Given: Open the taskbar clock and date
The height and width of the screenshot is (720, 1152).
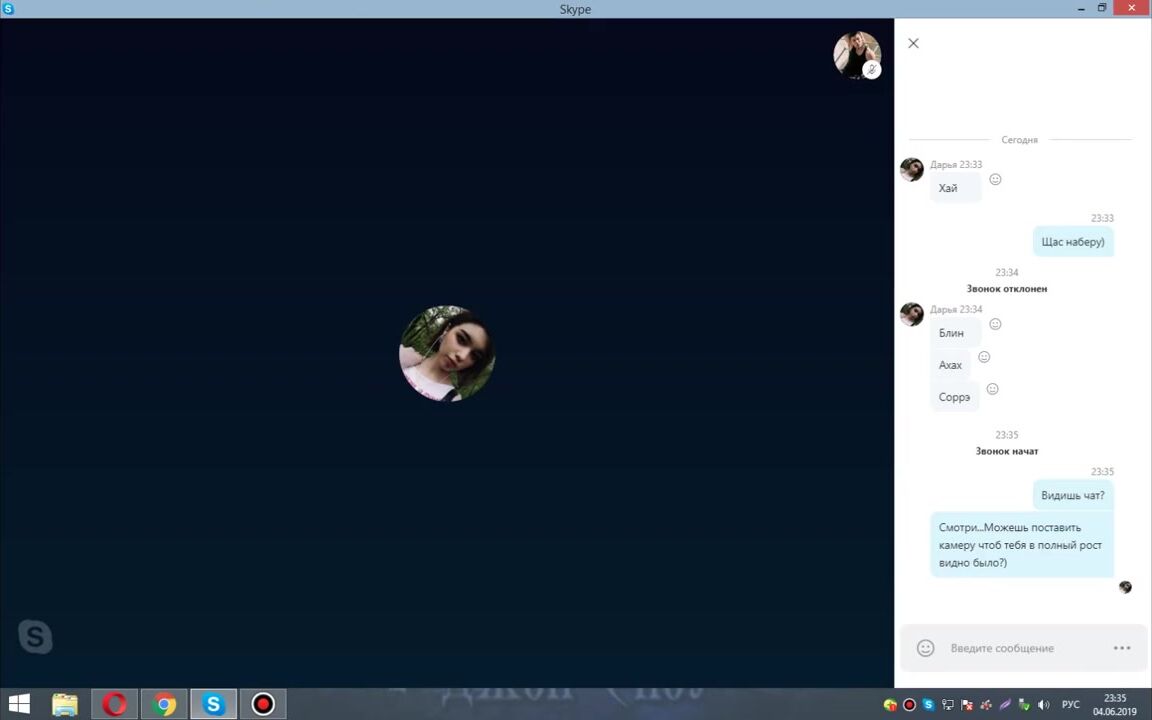Looking at the screenshot, I should coord(1114,704).
